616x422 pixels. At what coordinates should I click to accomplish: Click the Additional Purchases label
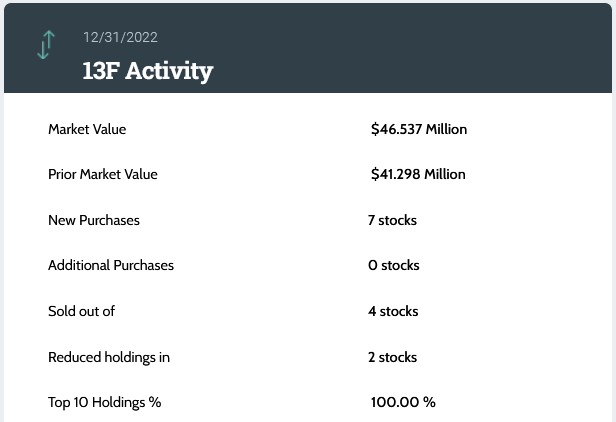111,265
